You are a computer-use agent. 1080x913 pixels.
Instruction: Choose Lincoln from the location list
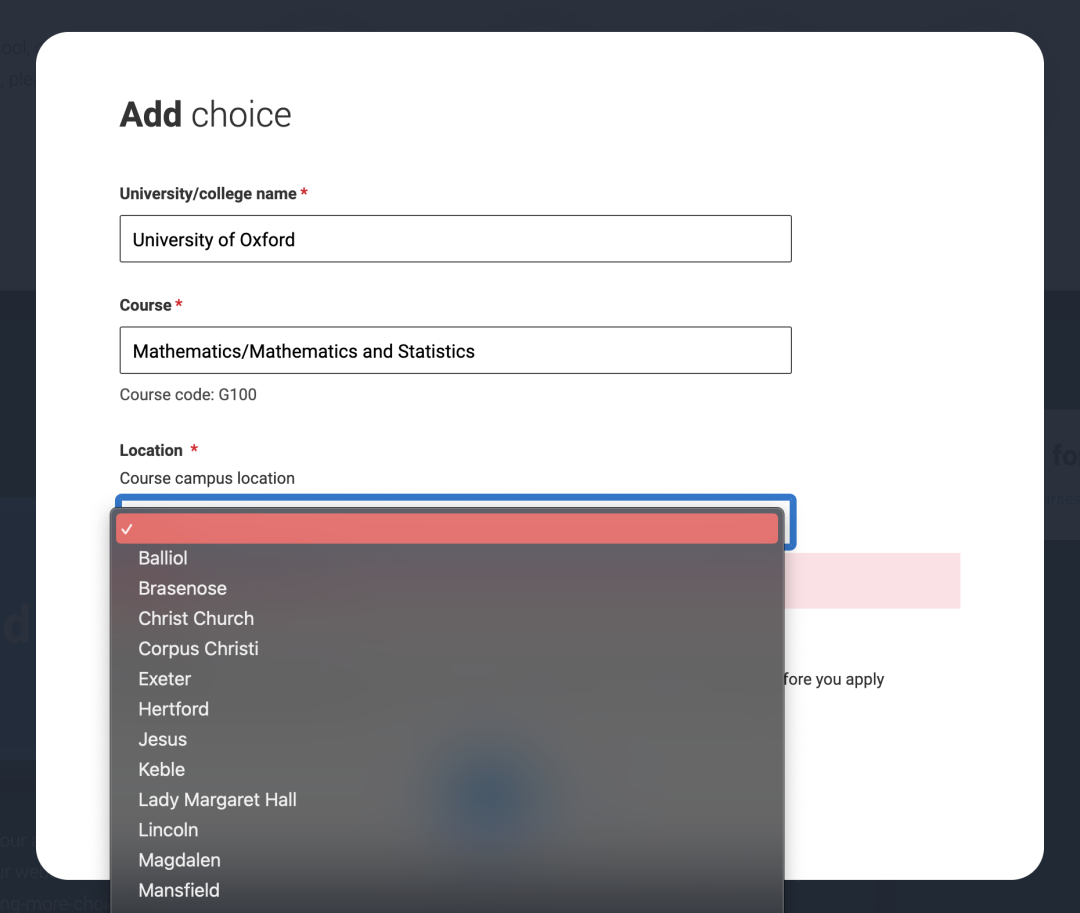pyautogui.click(x=447, y=830)
